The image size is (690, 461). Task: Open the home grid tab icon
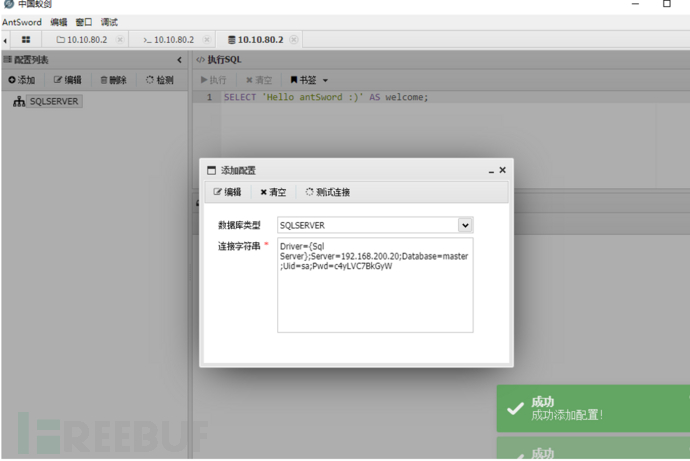pyautogui.click(x=26, y=40)
